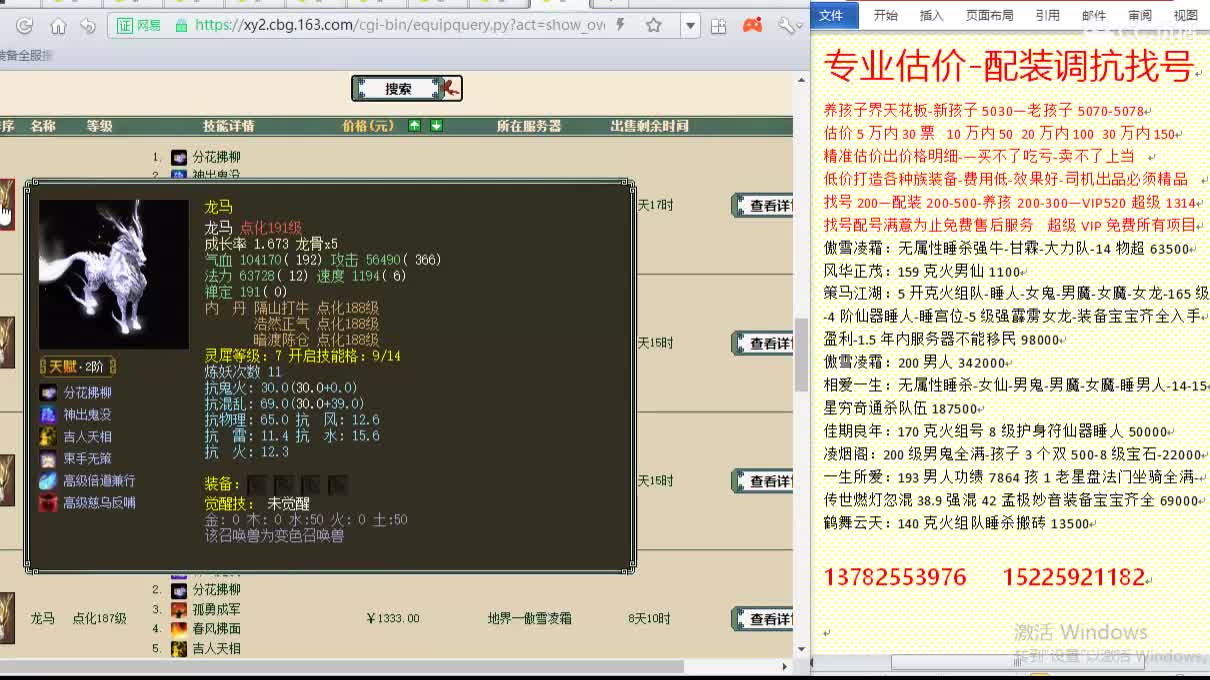Click the 名称 column header
Screen dimensions: 1210x680
43,126
